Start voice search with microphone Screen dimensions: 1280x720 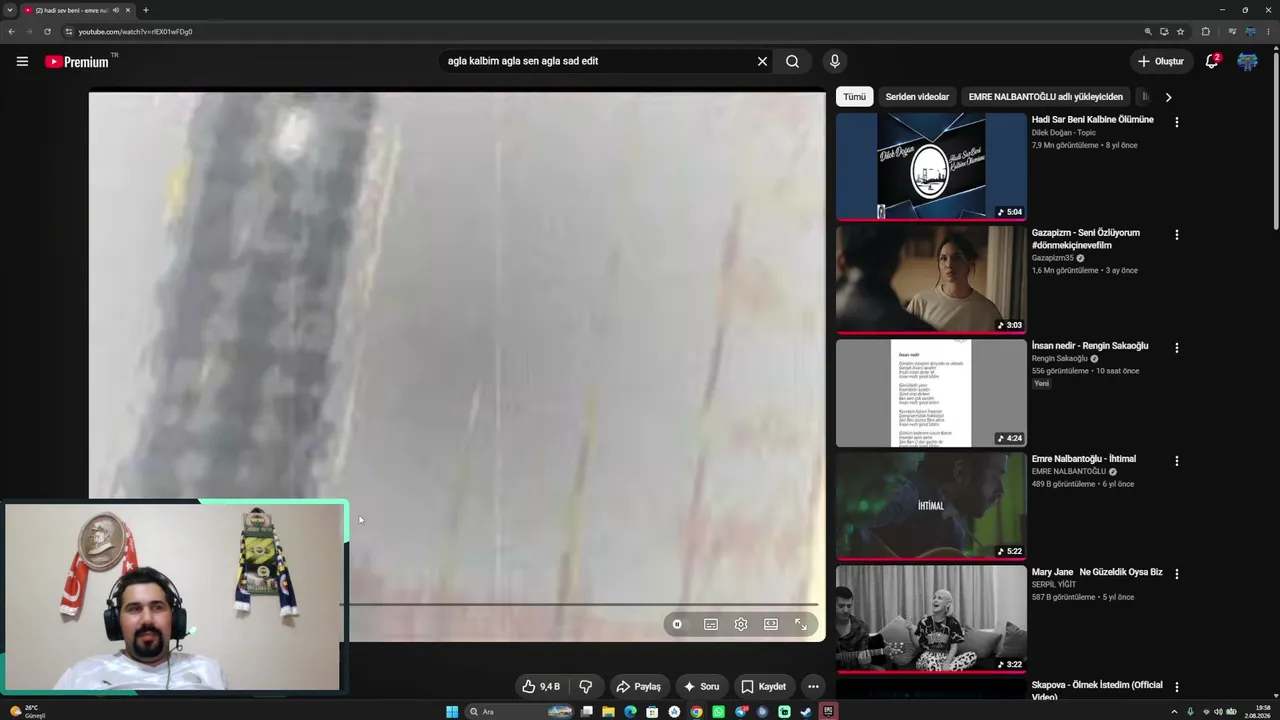click(x=835, y=61)
